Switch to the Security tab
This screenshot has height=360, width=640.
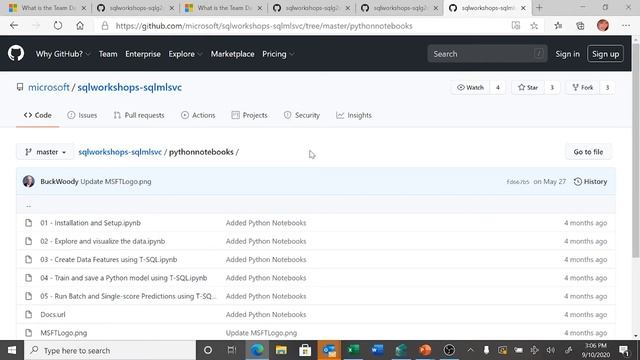coord(302,115)
